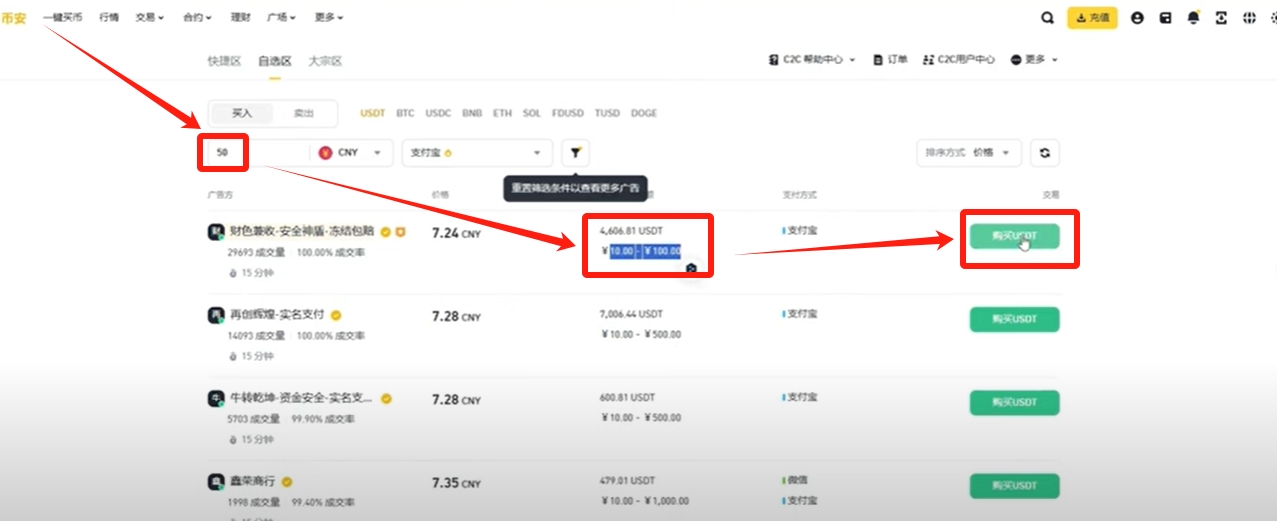Click the filter funnel icon
This screenshot has width=1277, height=521.
pyautogui.click(x=576, y=153)
